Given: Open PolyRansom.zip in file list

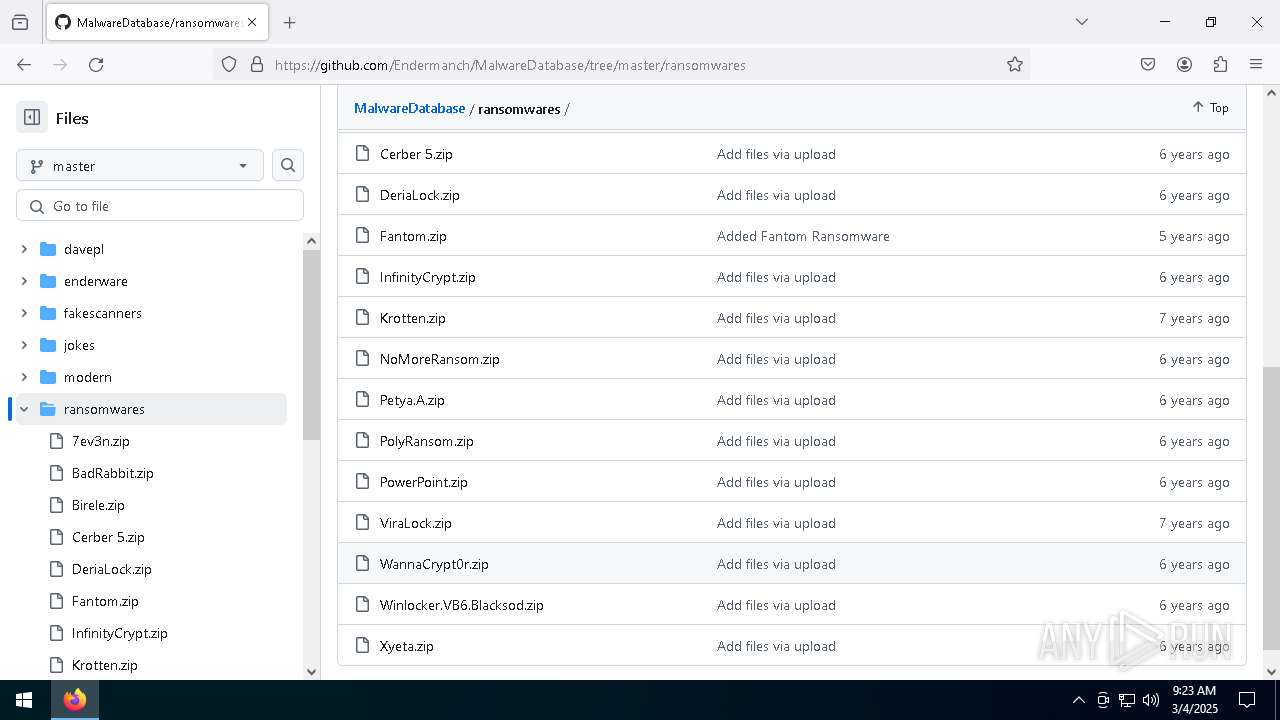Looking at the screenshot, I should coord(427,441).
